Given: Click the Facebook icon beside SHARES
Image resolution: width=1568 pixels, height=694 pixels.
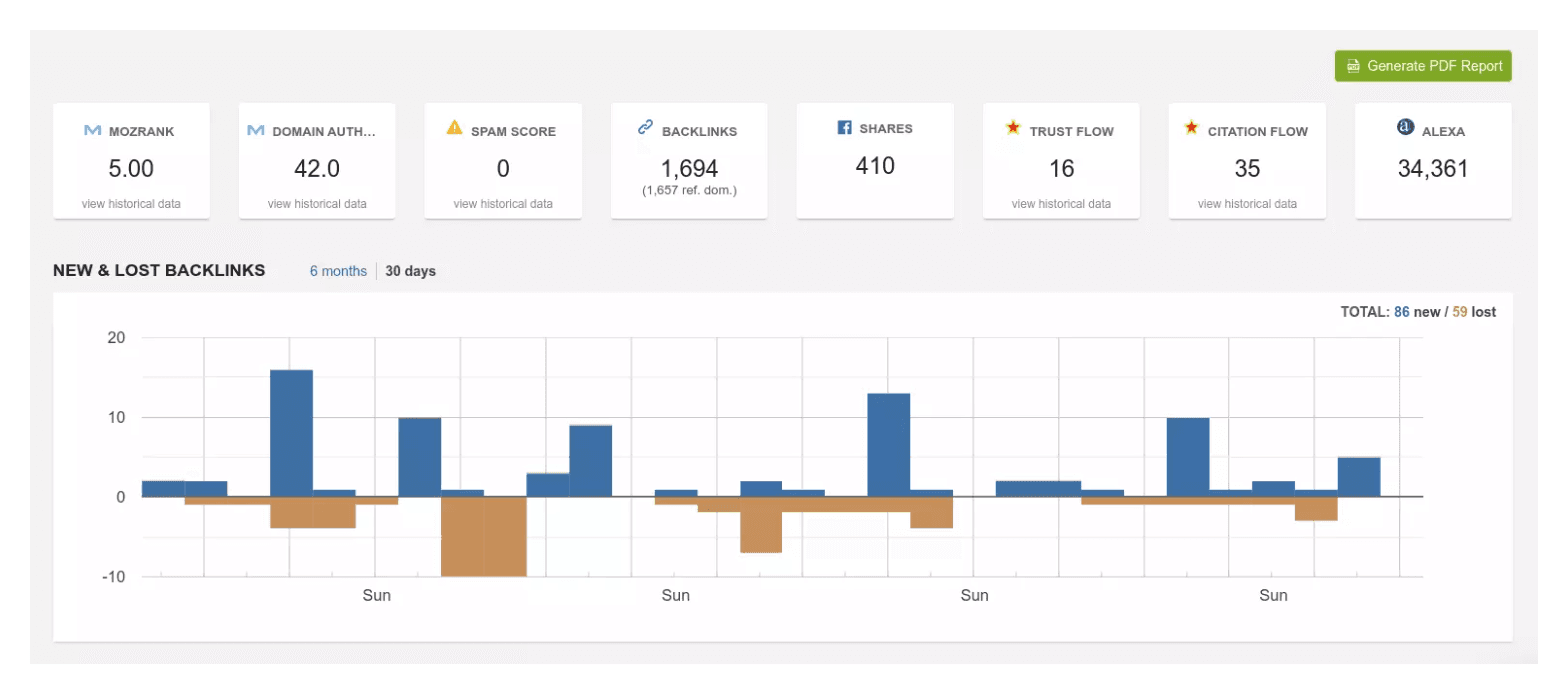Looking at the screenshot, I should 844,128.
